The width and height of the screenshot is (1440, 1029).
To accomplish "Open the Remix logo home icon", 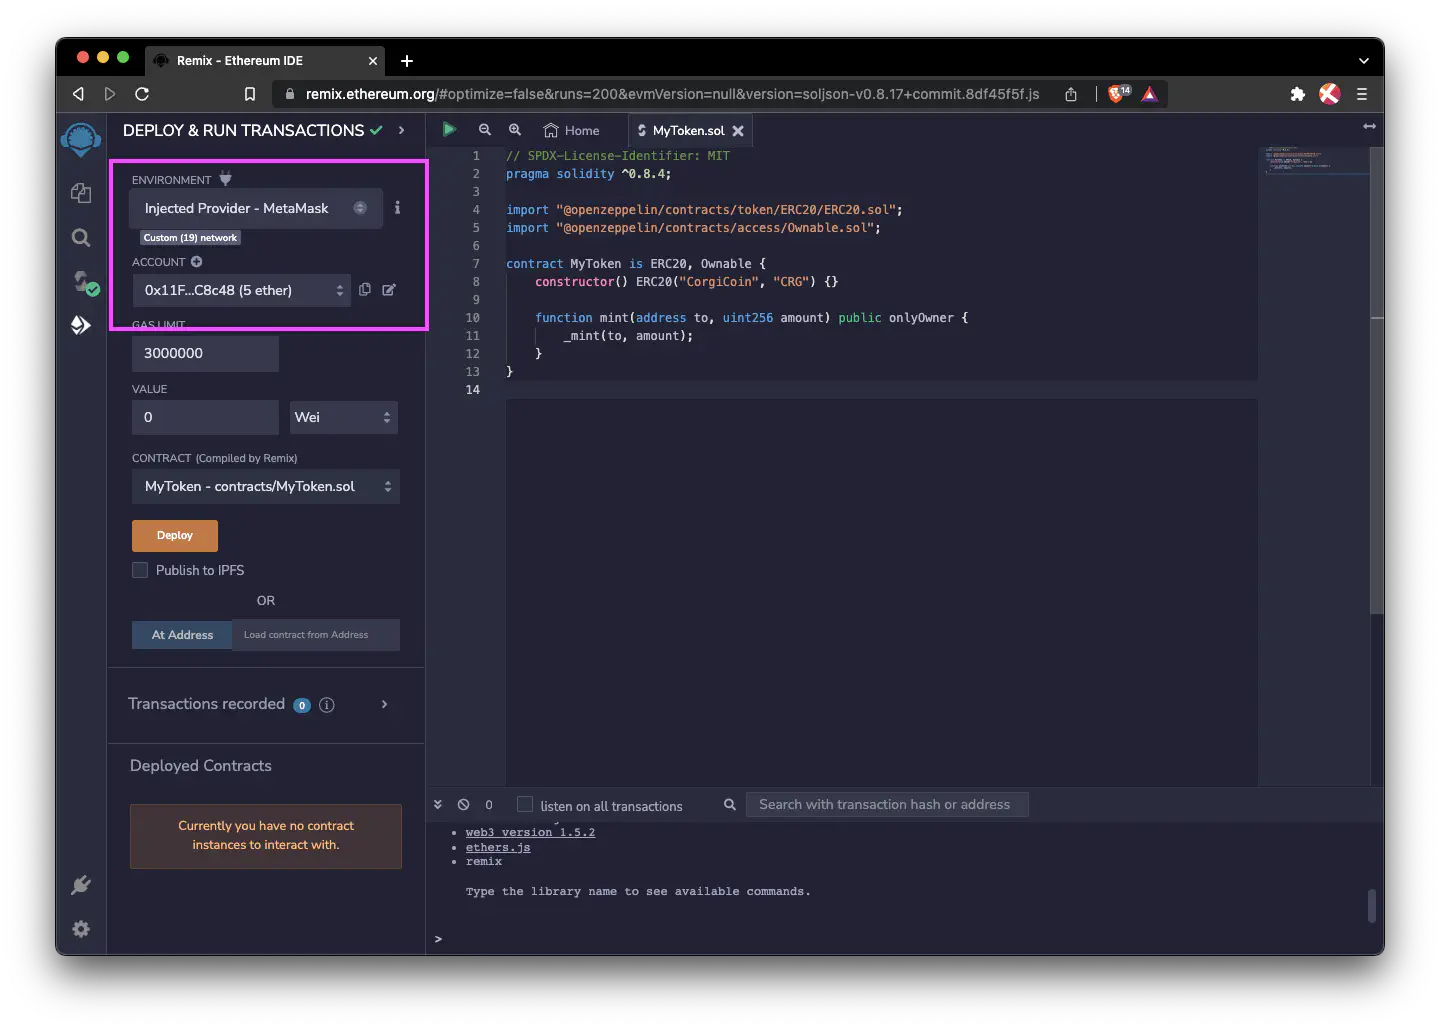I will point(80,139).
